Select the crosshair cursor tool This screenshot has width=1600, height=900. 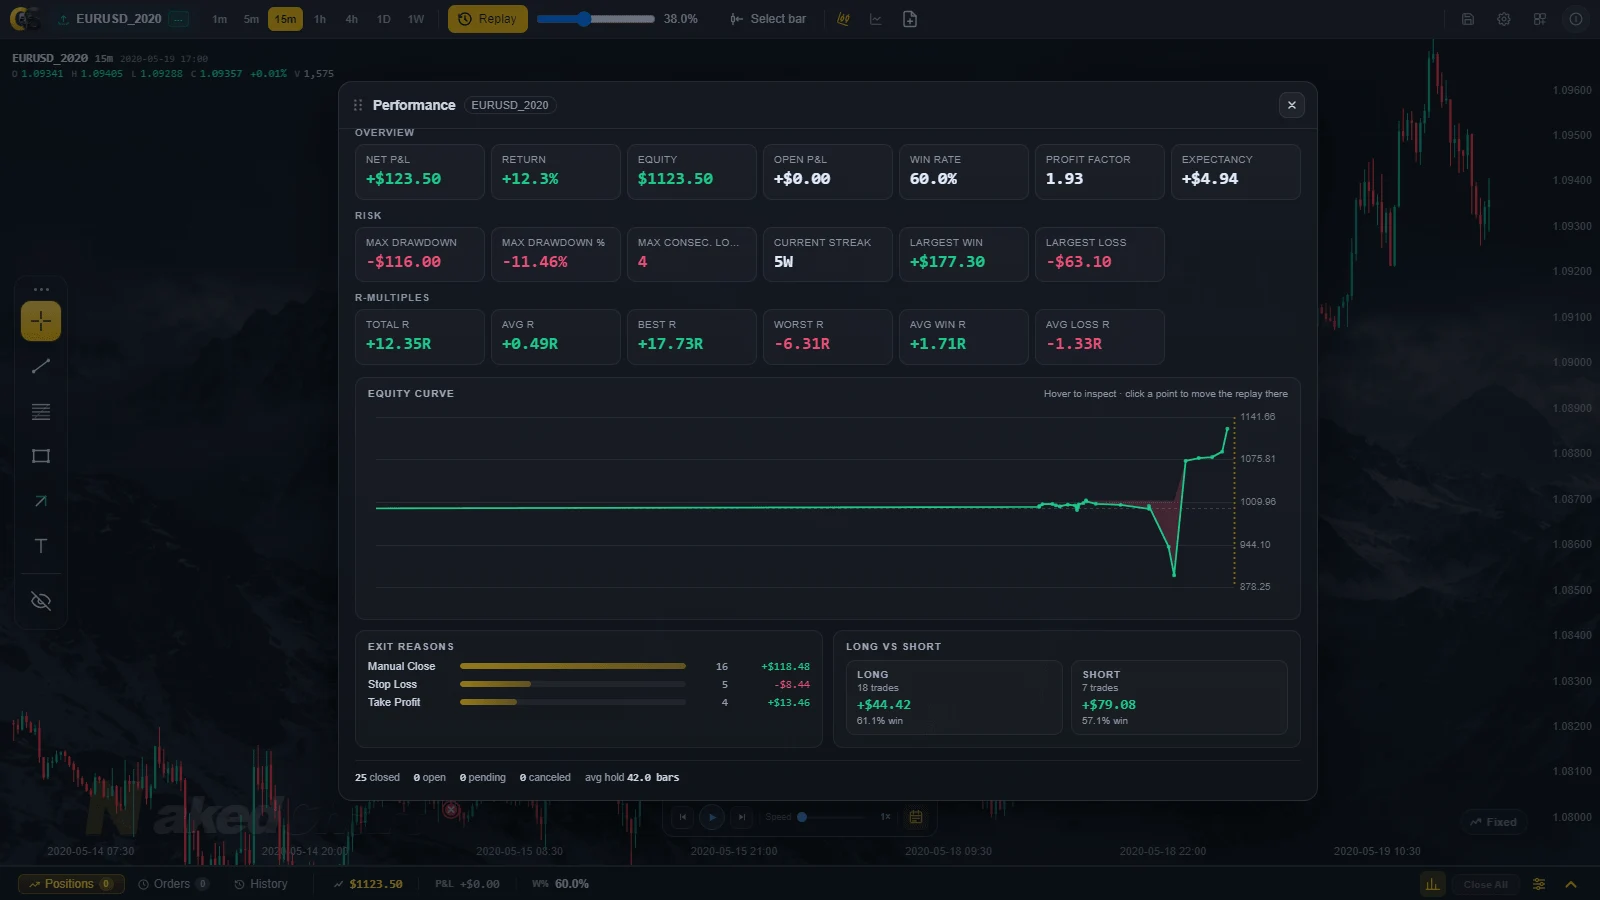click(41, 321)
